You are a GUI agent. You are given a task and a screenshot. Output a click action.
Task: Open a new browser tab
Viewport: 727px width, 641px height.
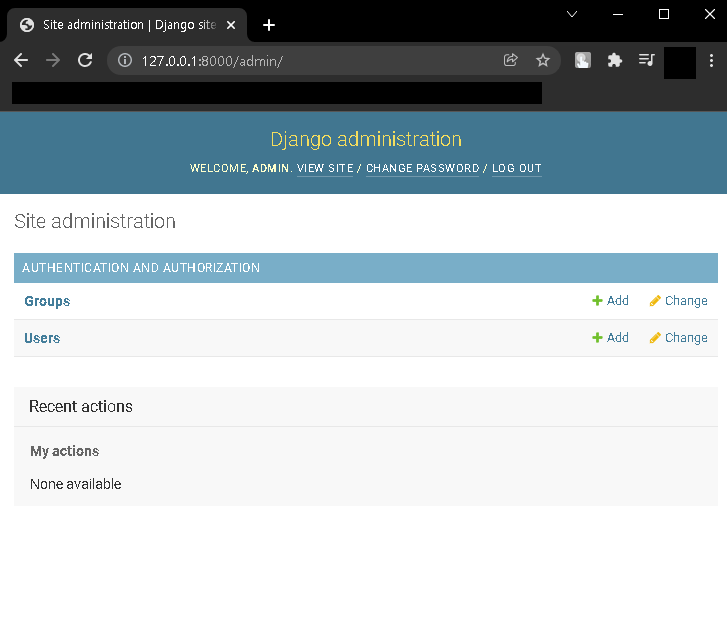pyautogui.click(x=269, y=25)
